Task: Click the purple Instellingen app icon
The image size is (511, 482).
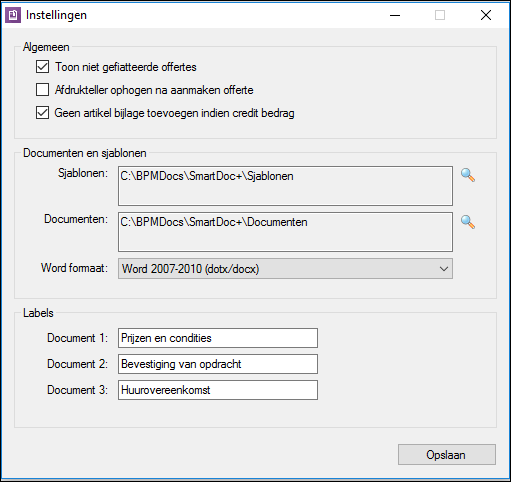Action: (13, 15)
